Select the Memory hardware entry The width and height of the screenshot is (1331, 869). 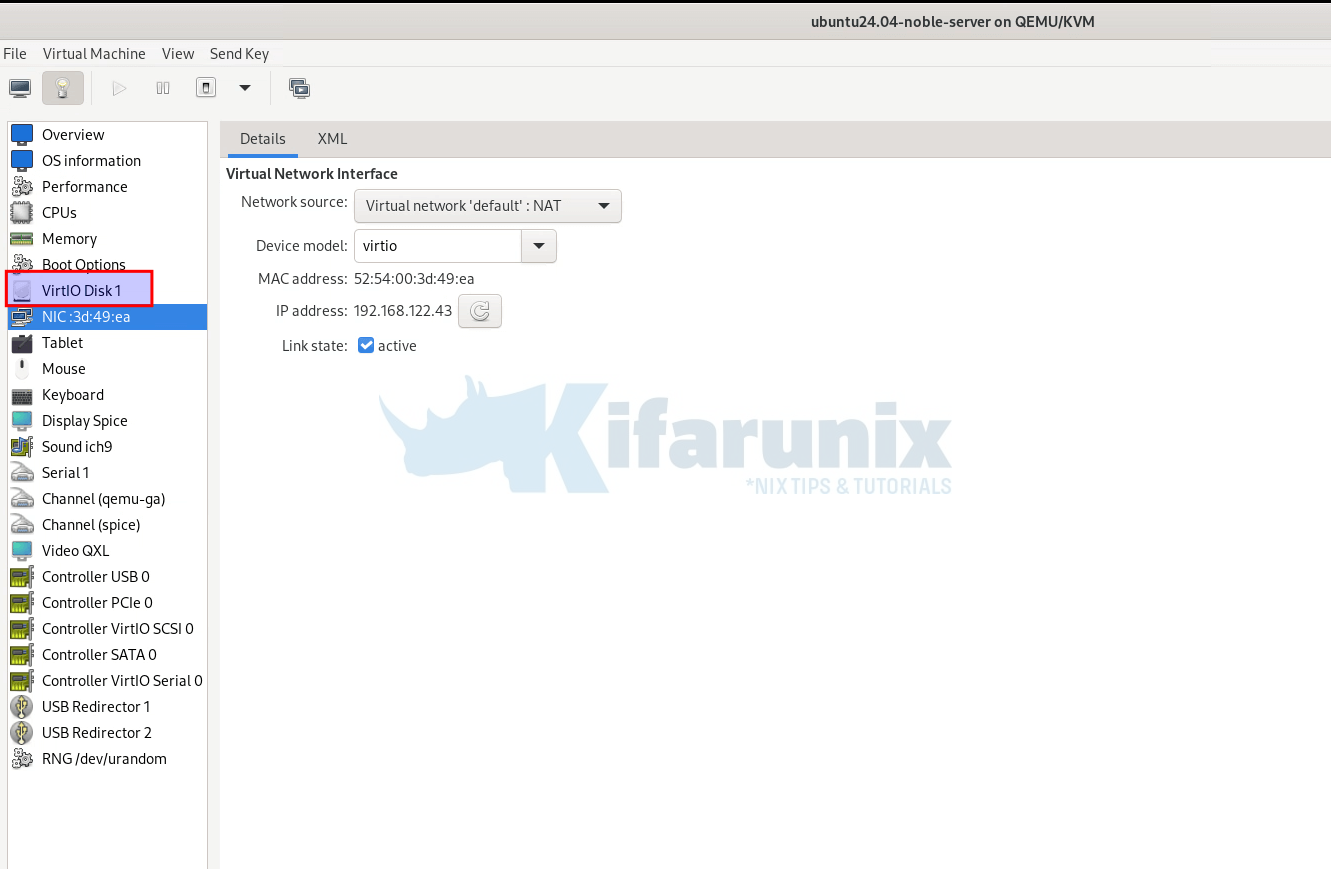[x=108, y=239]
